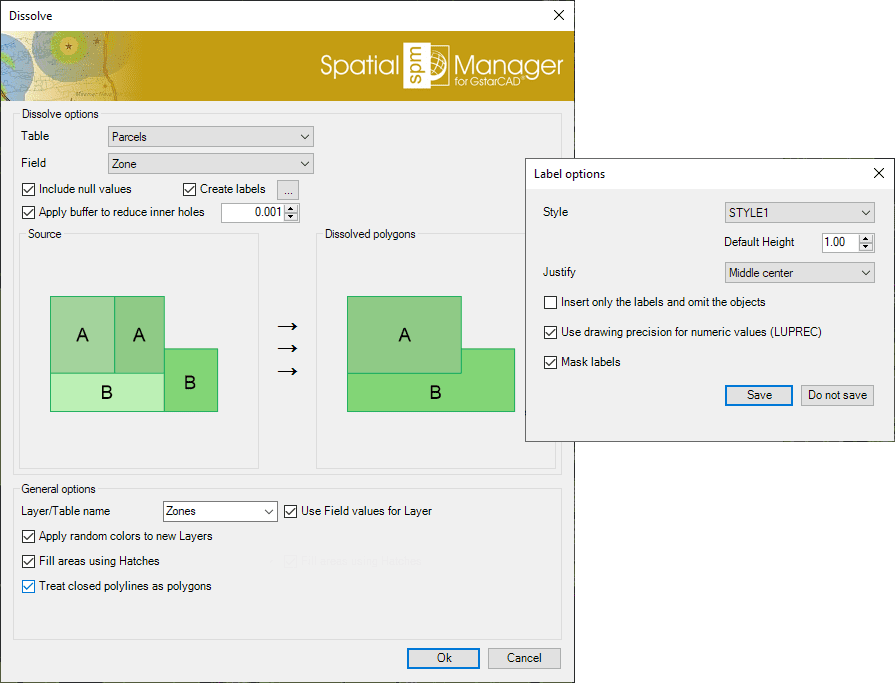
Task: Disable Apply buffer to reduce inner holes
Action: (x=28, y=212)
